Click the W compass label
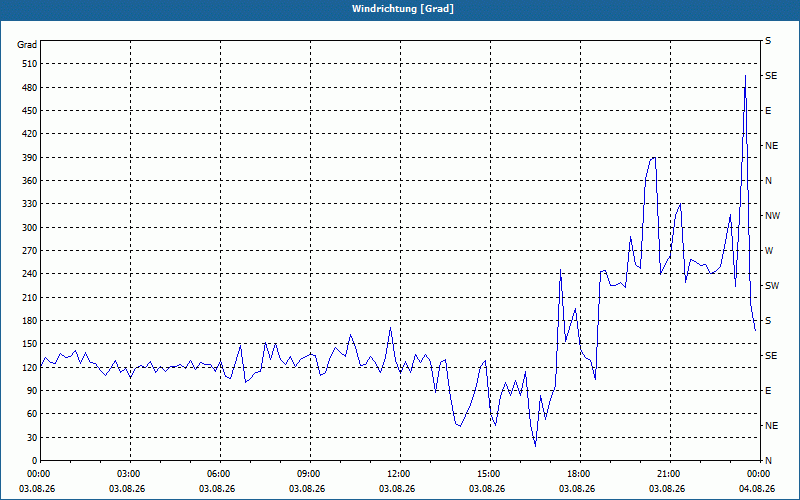The height and width of the screenshot is (500, 800). (769, 251)
